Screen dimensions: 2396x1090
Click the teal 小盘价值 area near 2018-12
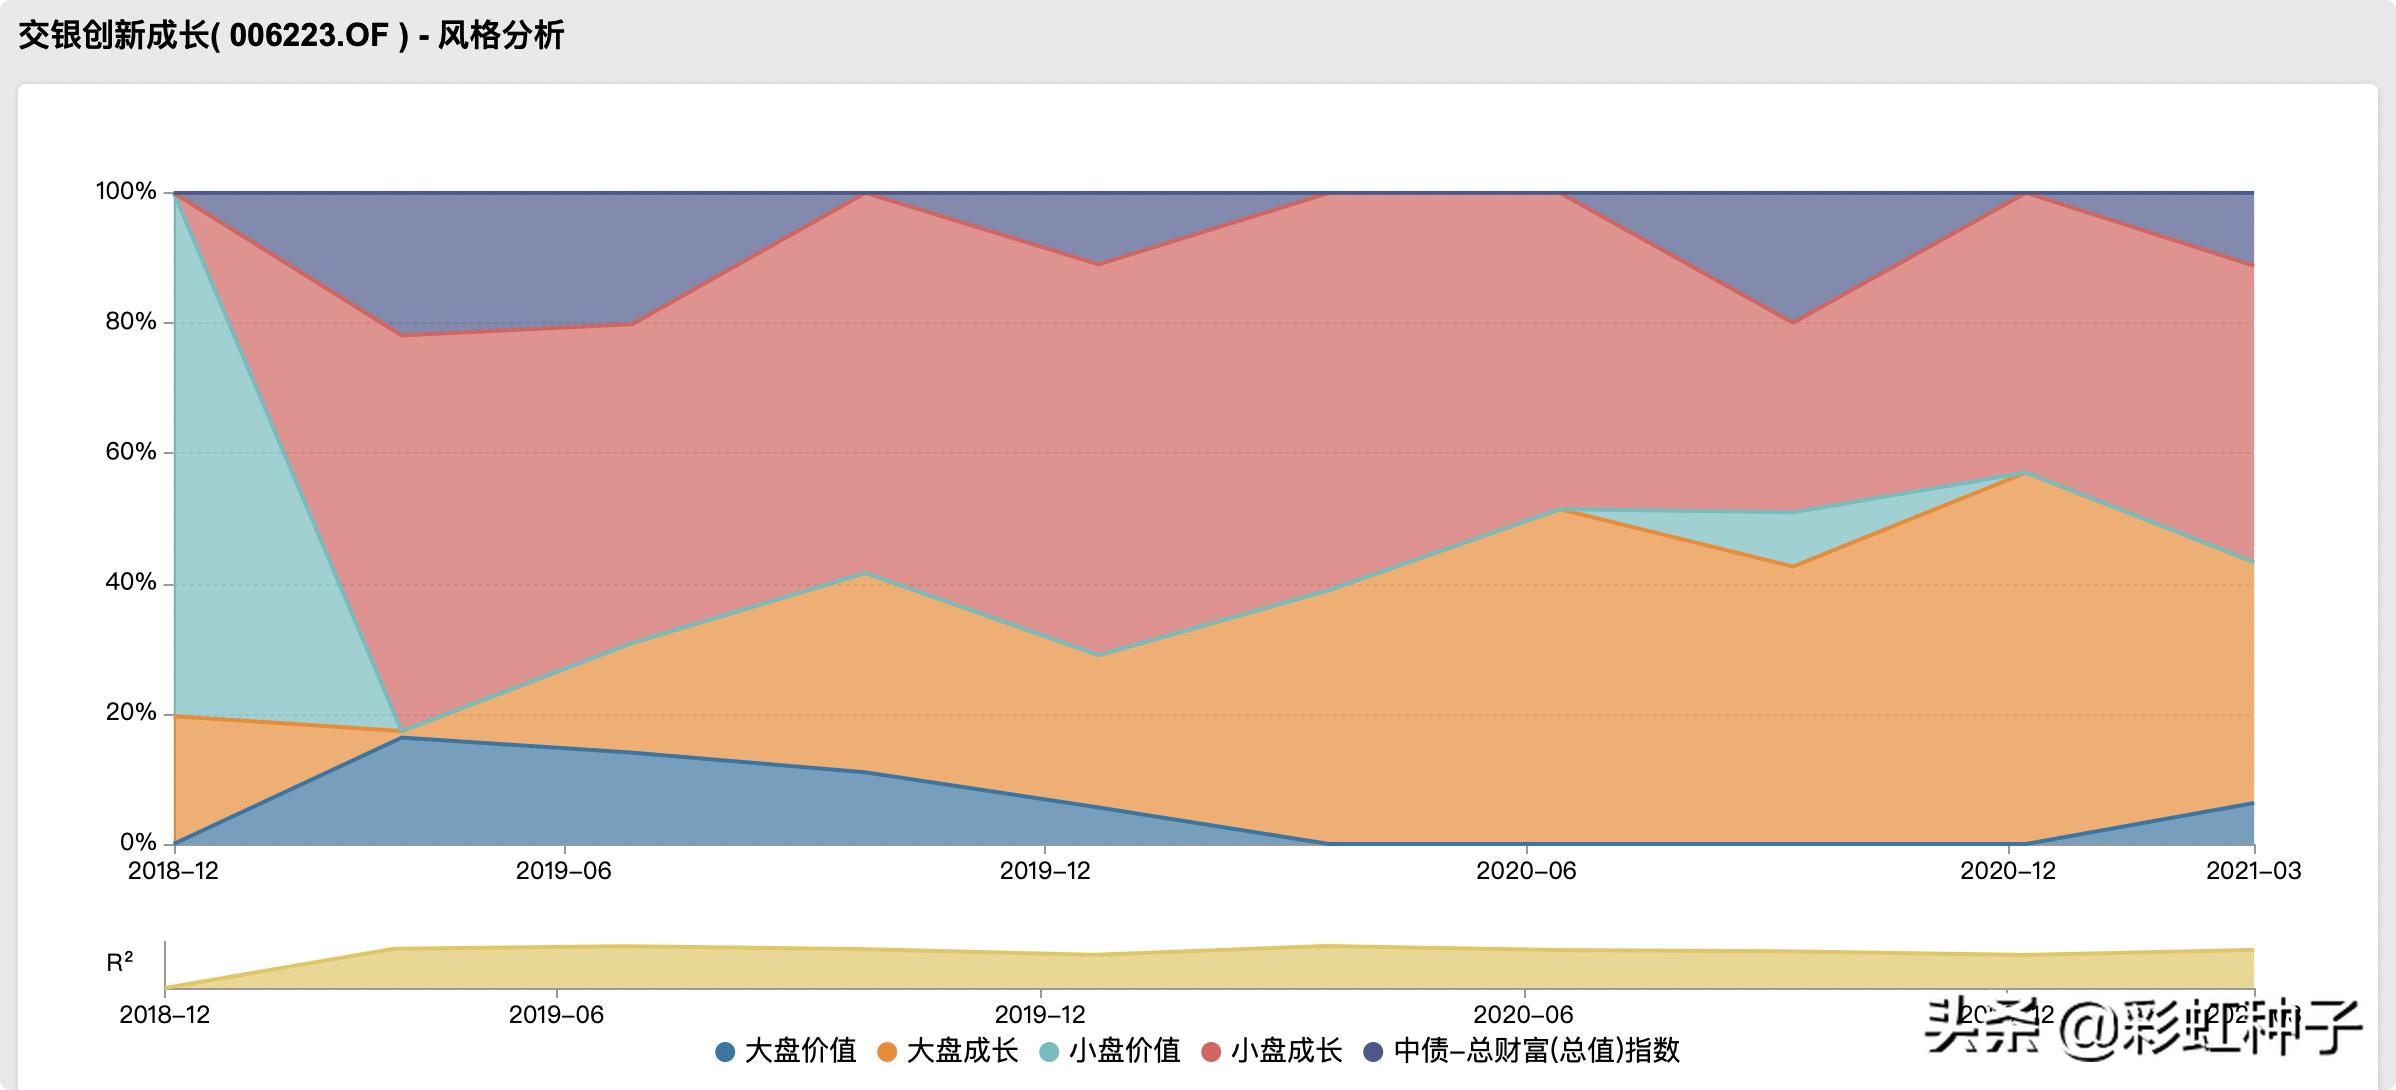(x=215, y=520)
